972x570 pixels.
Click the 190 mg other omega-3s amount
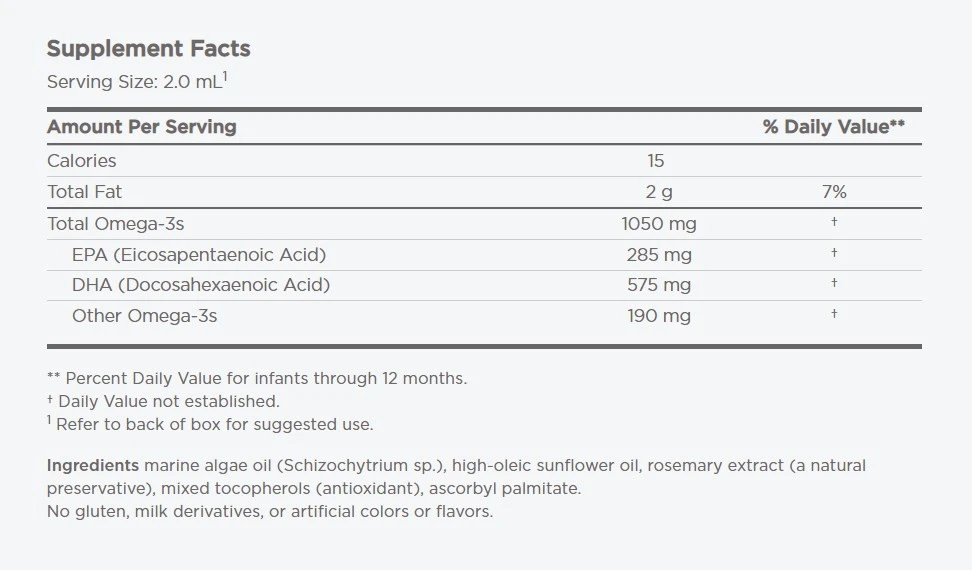coord(659,316)
